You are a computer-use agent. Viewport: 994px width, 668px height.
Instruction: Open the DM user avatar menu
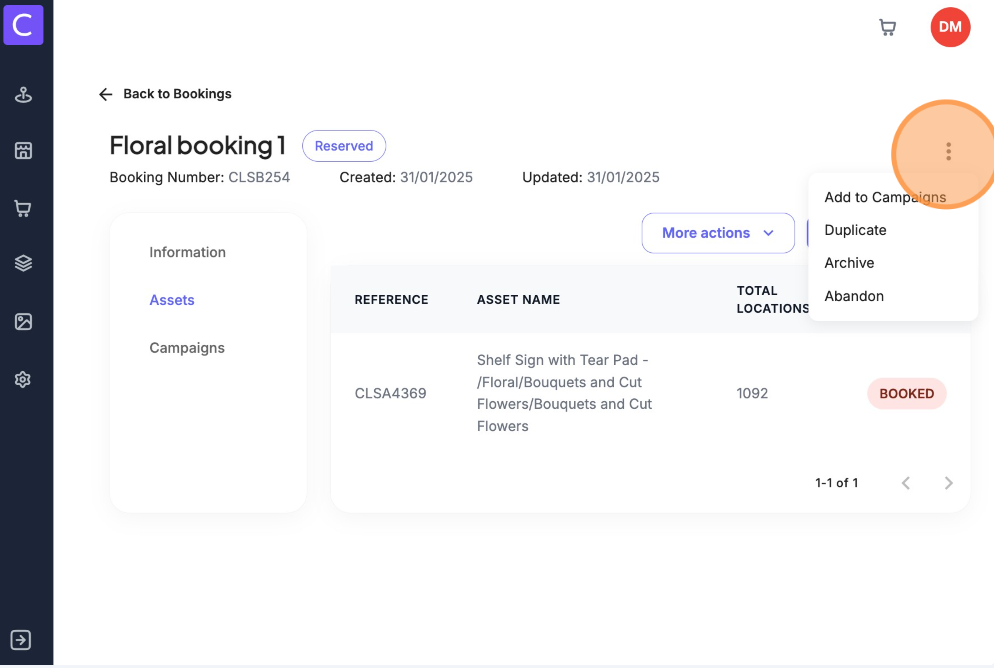coord(950,27)
